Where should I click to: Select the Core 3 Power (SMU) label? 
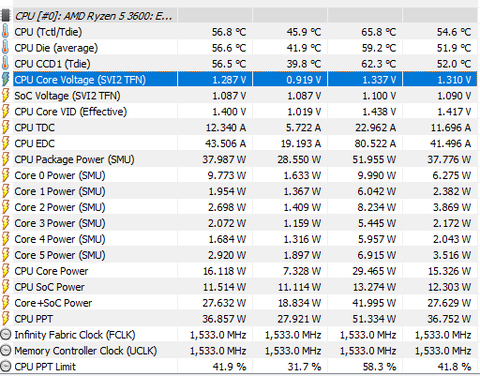click(x=60, y=223)
